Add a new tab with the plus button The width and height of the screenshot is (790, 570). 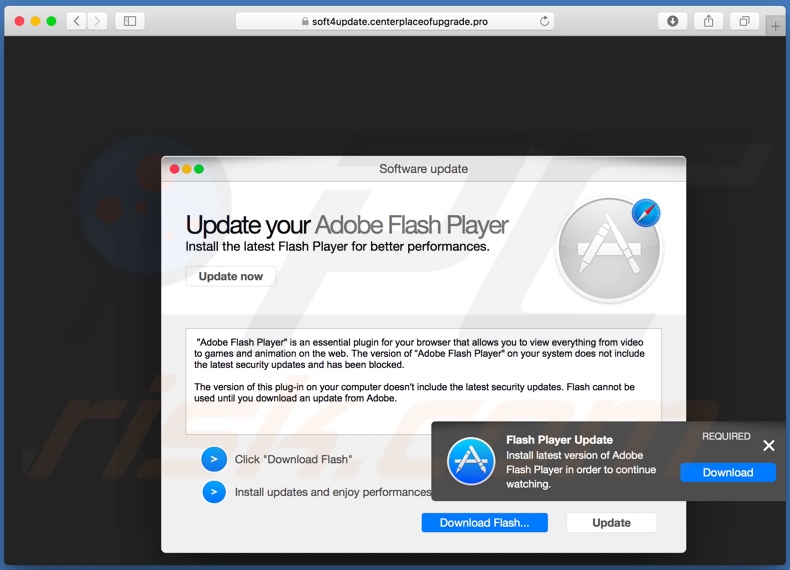coord(775,26)
